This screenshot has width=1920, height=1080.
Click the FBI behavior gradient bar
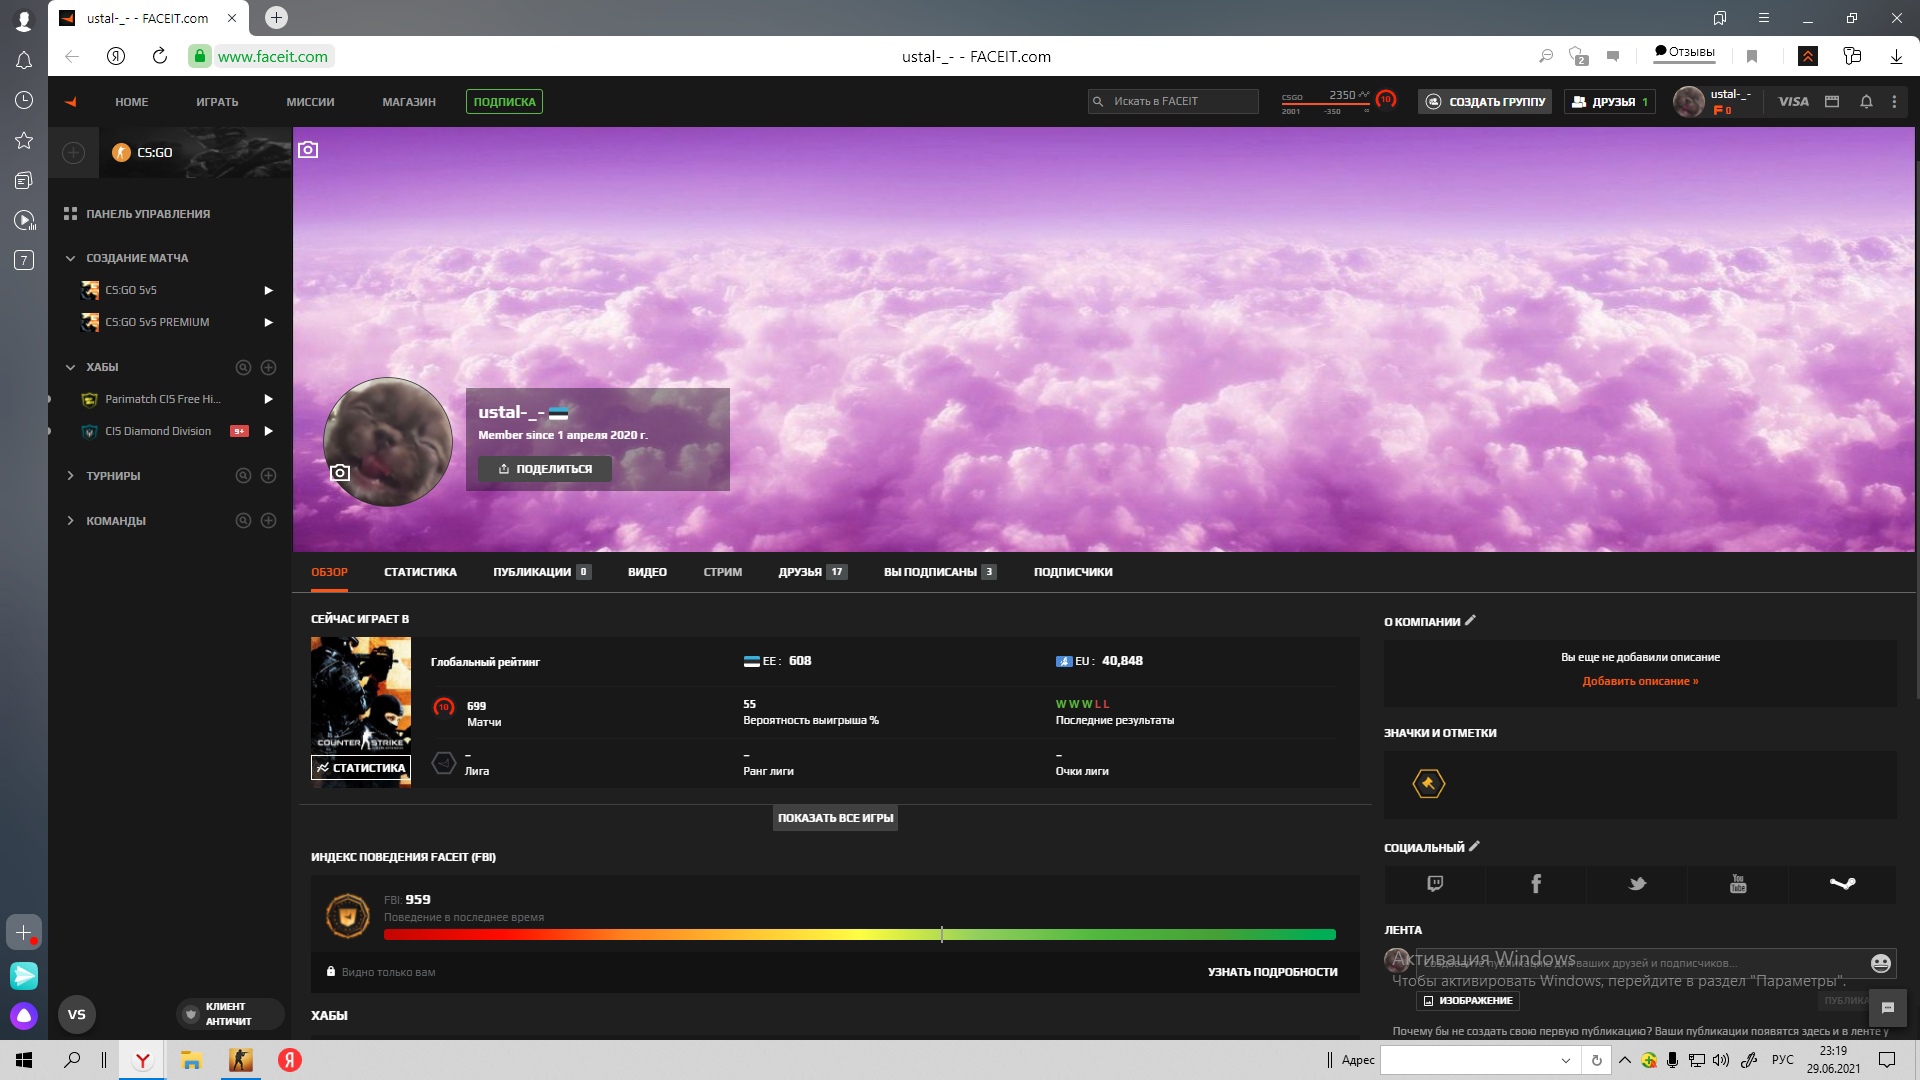click(x=860, y=935)
